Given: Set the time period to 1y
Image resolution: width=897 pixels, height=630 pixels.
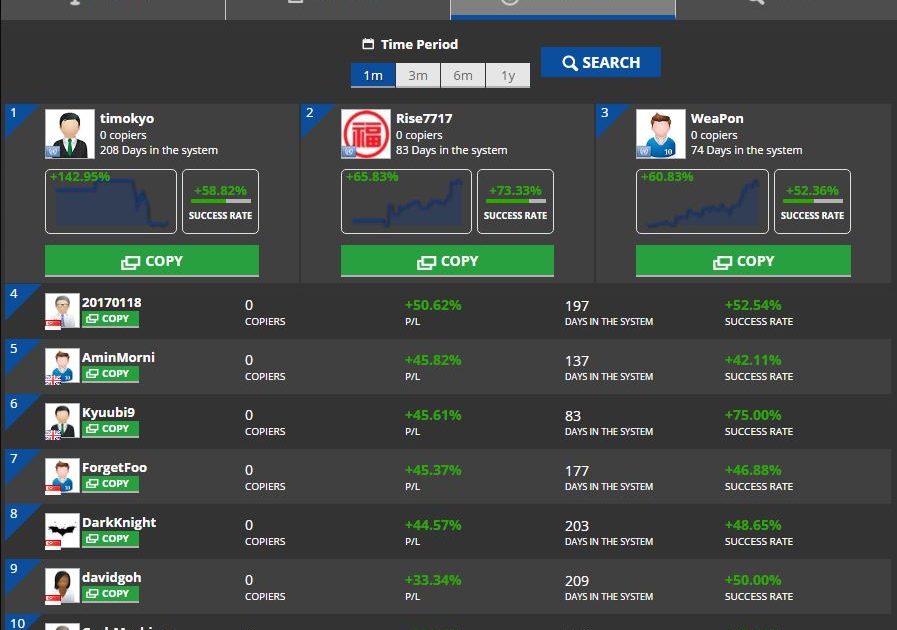Looking at the screenshot, I should (508, 76).
